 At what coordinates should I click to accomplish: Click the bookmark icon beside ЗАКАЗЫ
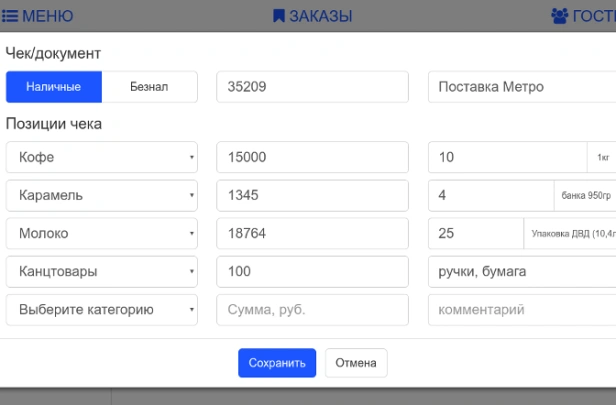pyautogui.click(x=279, y=16)
